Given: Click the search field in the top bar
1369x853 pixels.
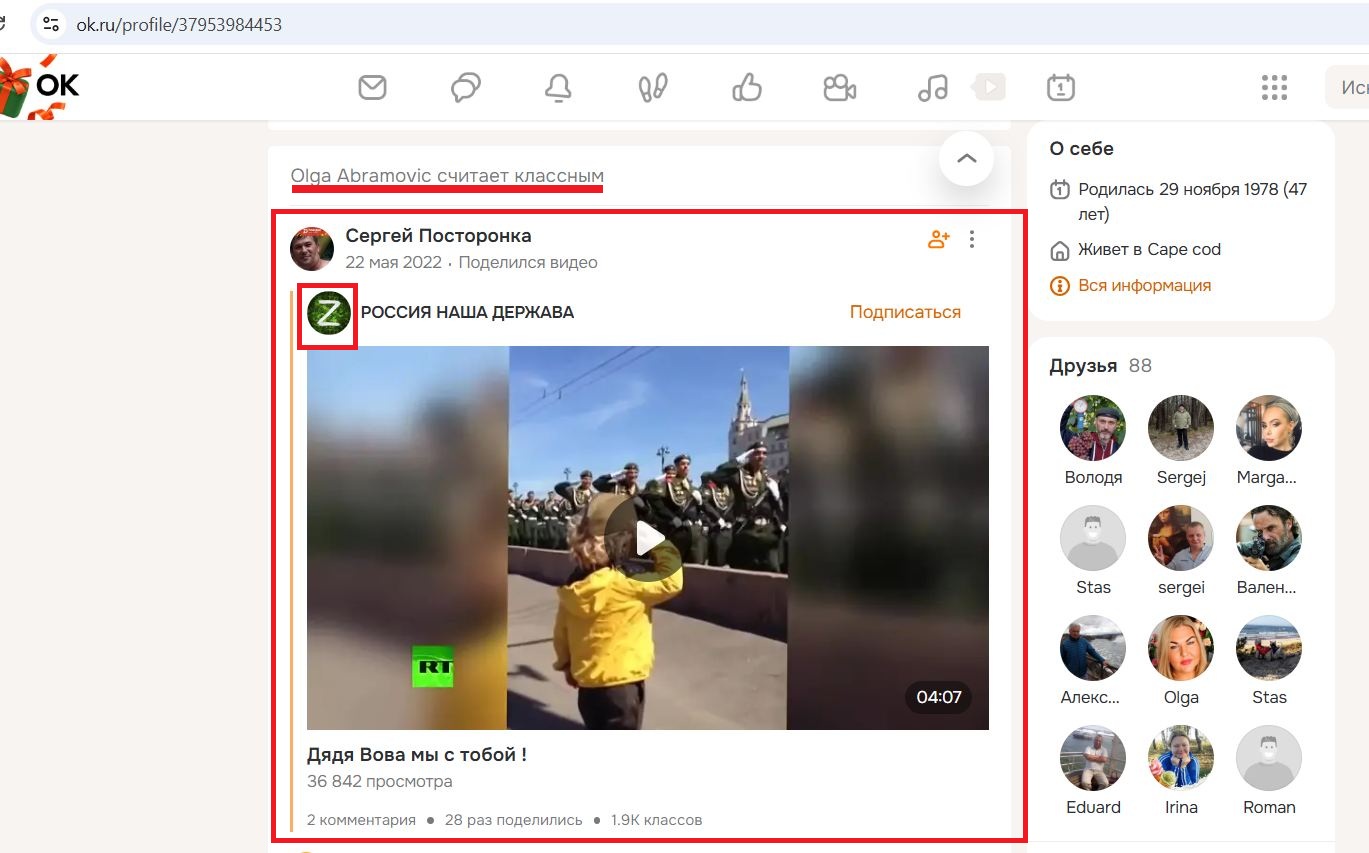Looking at the screenshot, I should point(1347,88).
